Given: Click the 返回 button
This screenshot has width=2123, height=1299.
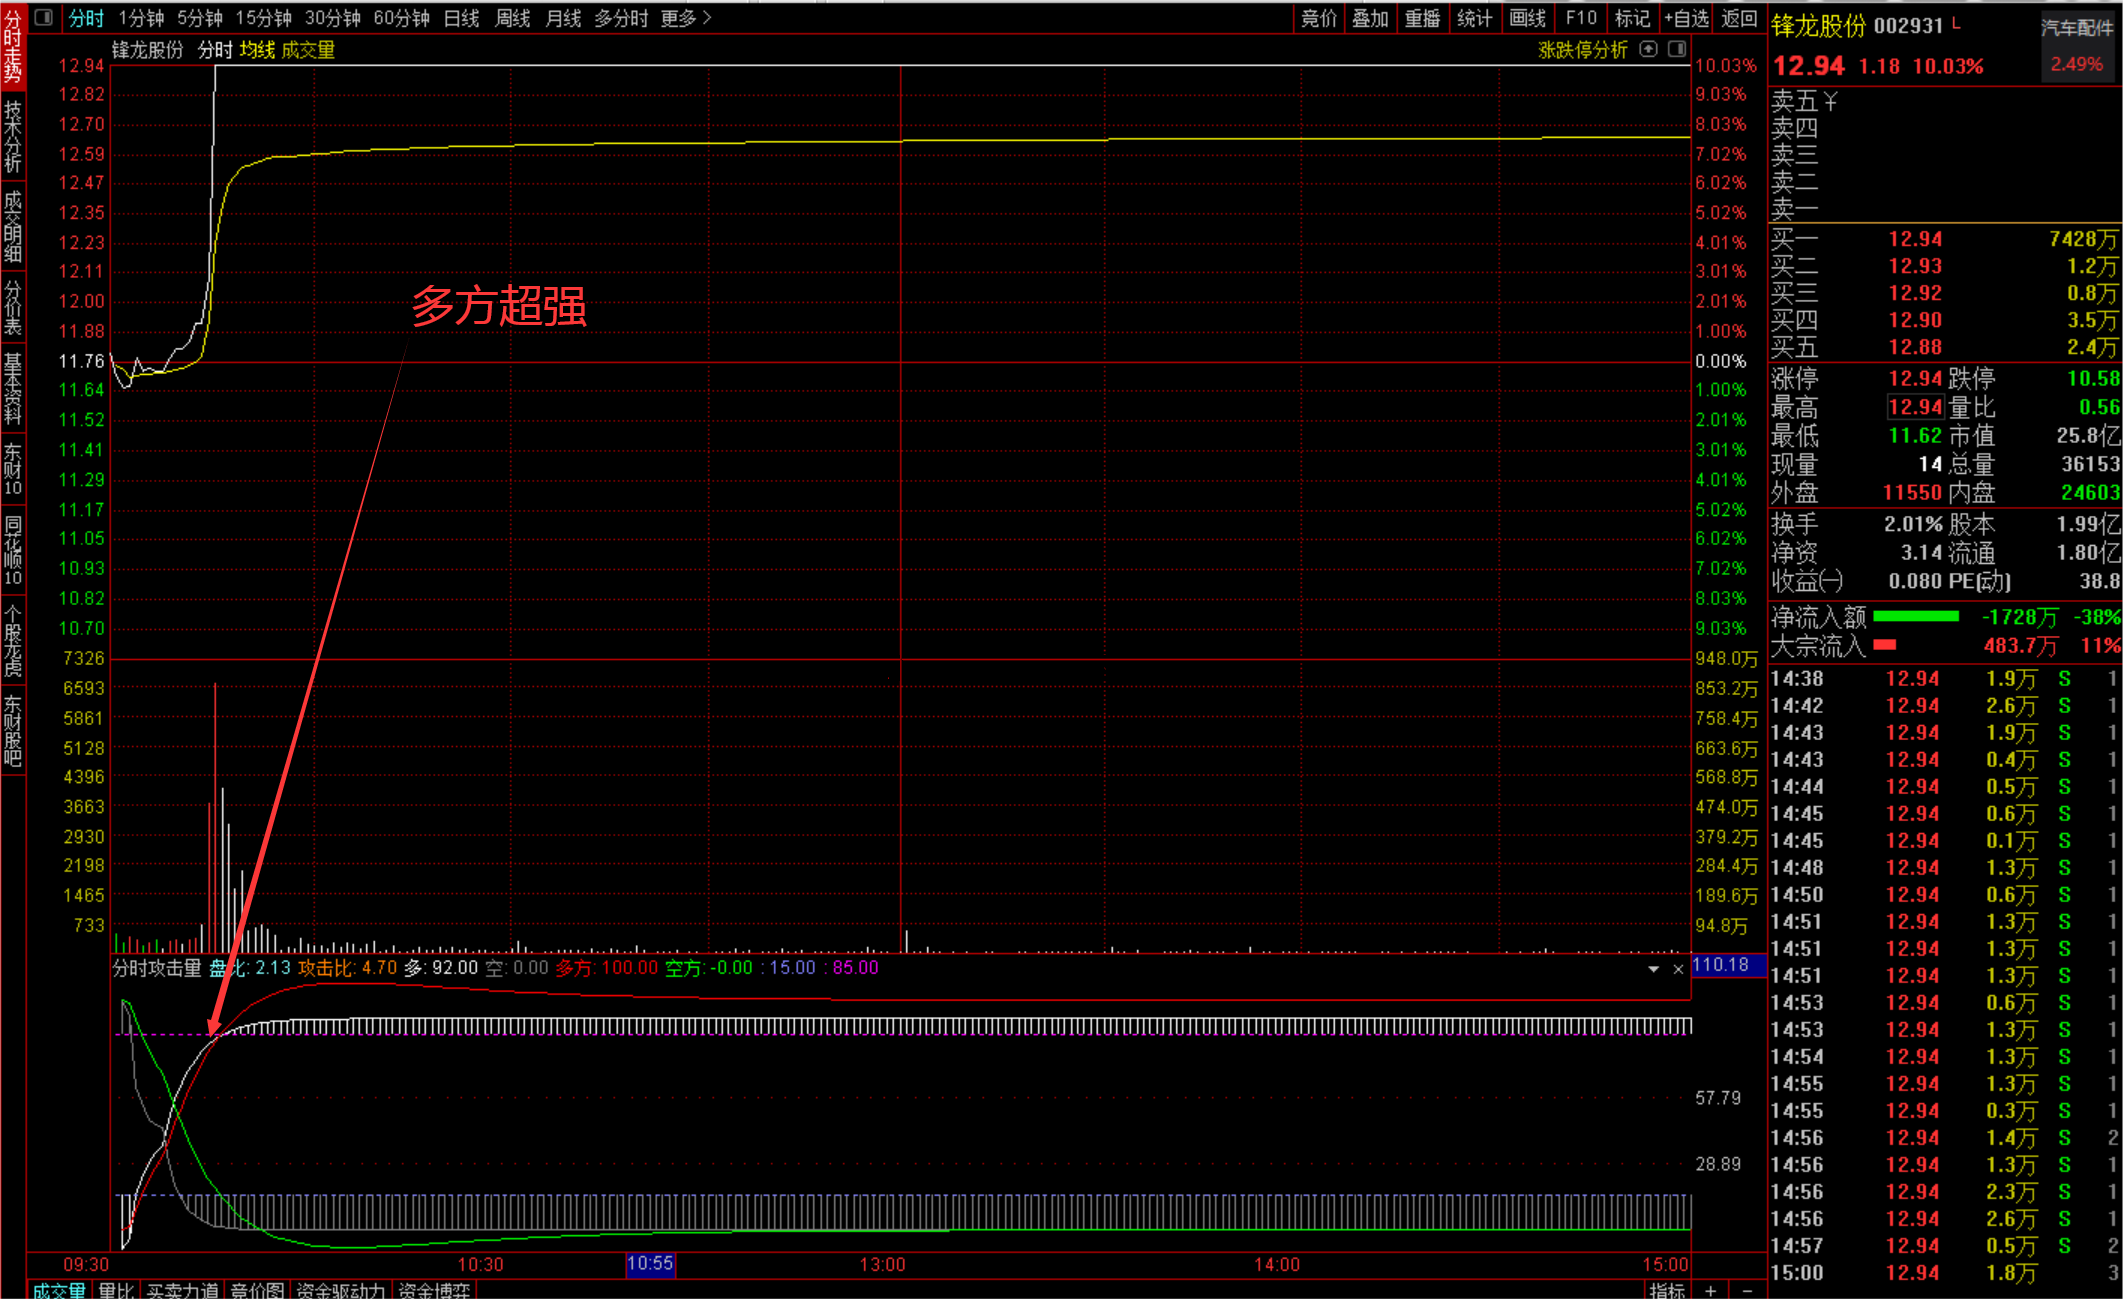Looking at the screenshot, I should 1739,18.
